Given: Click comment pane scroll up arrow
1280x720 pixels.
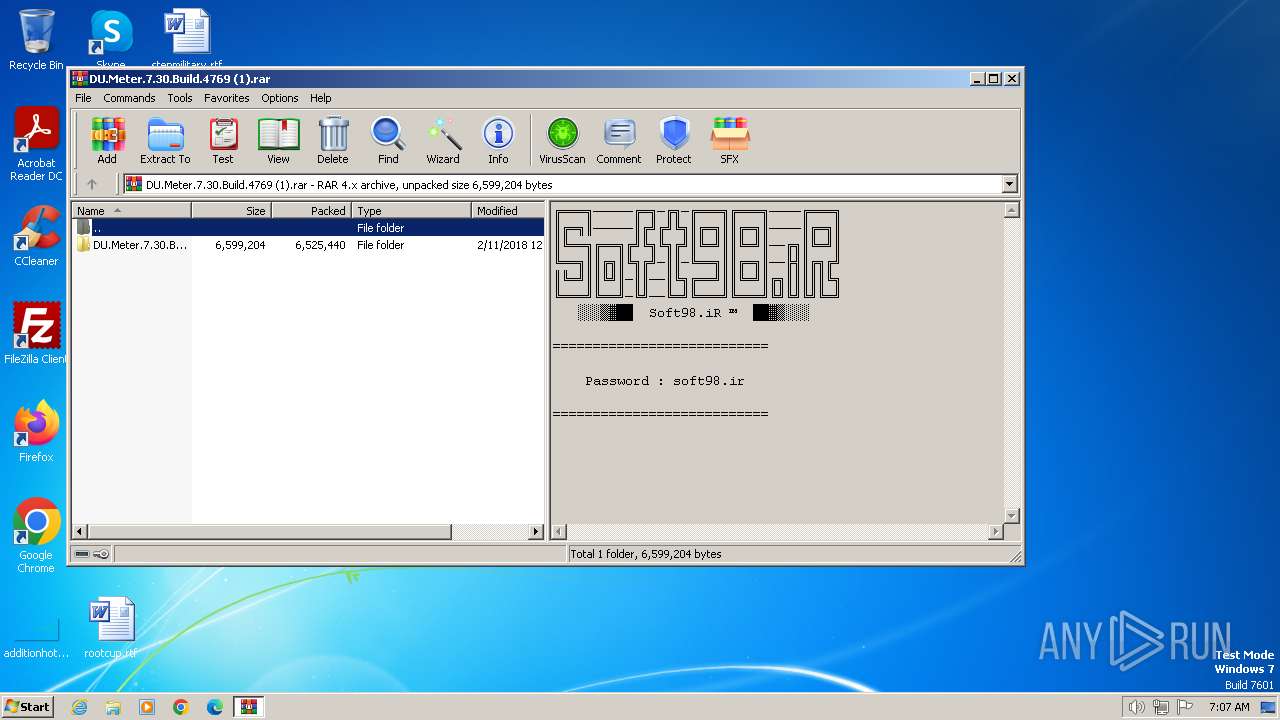Looking at the screenshot, I should tap(1011, 210).
